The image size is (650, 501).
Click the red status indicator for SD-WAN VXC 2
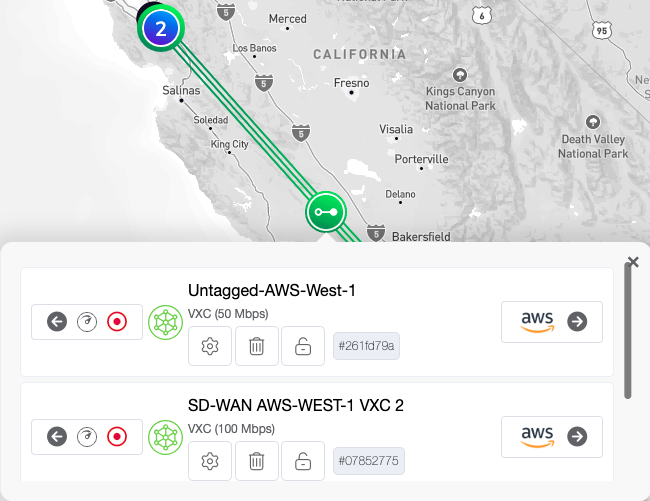[x=117, y=437]
